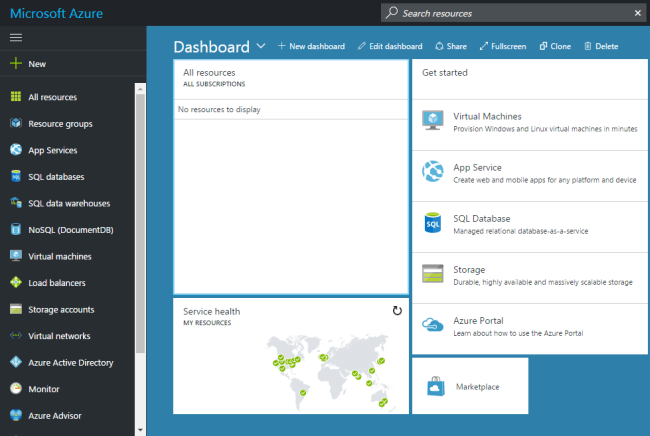The image size is (650, 436).
Task: Open the App Service get started title
Action: click(477, 167)
